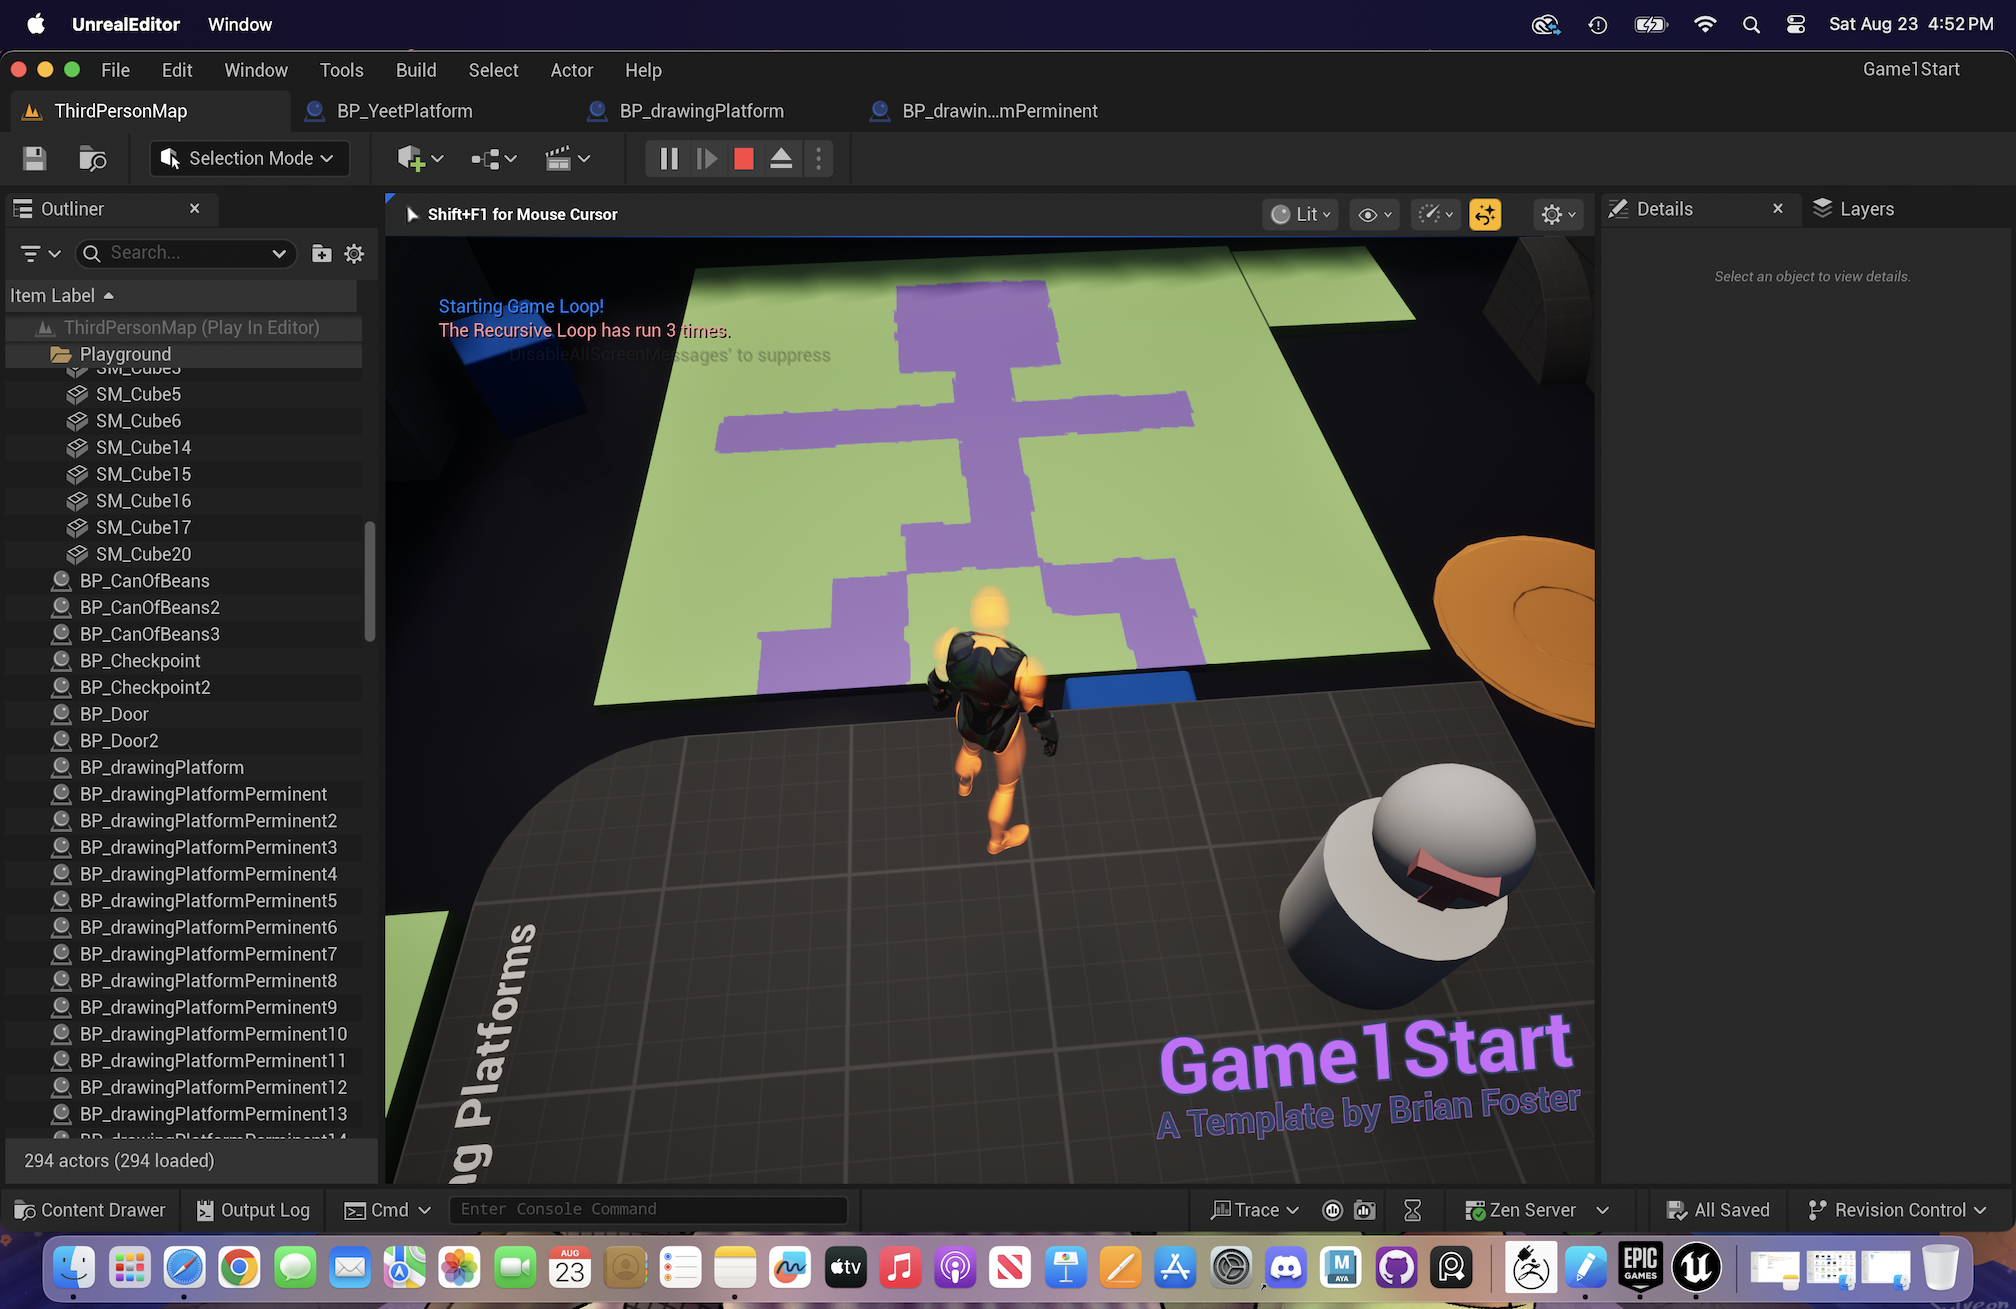Open the viewport performance and scalability menu
Image resolution: width=2016 pixels, height=1309 pixels.
coord(1436,214)
